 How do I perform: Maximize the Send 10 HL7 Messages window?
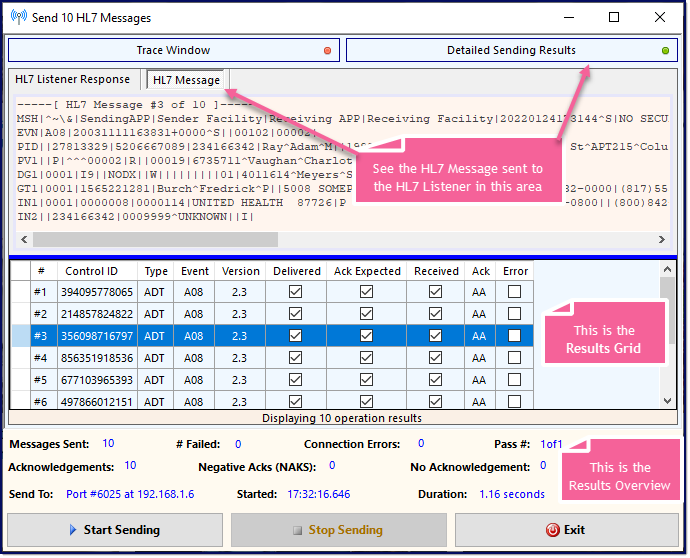(614, 17)
